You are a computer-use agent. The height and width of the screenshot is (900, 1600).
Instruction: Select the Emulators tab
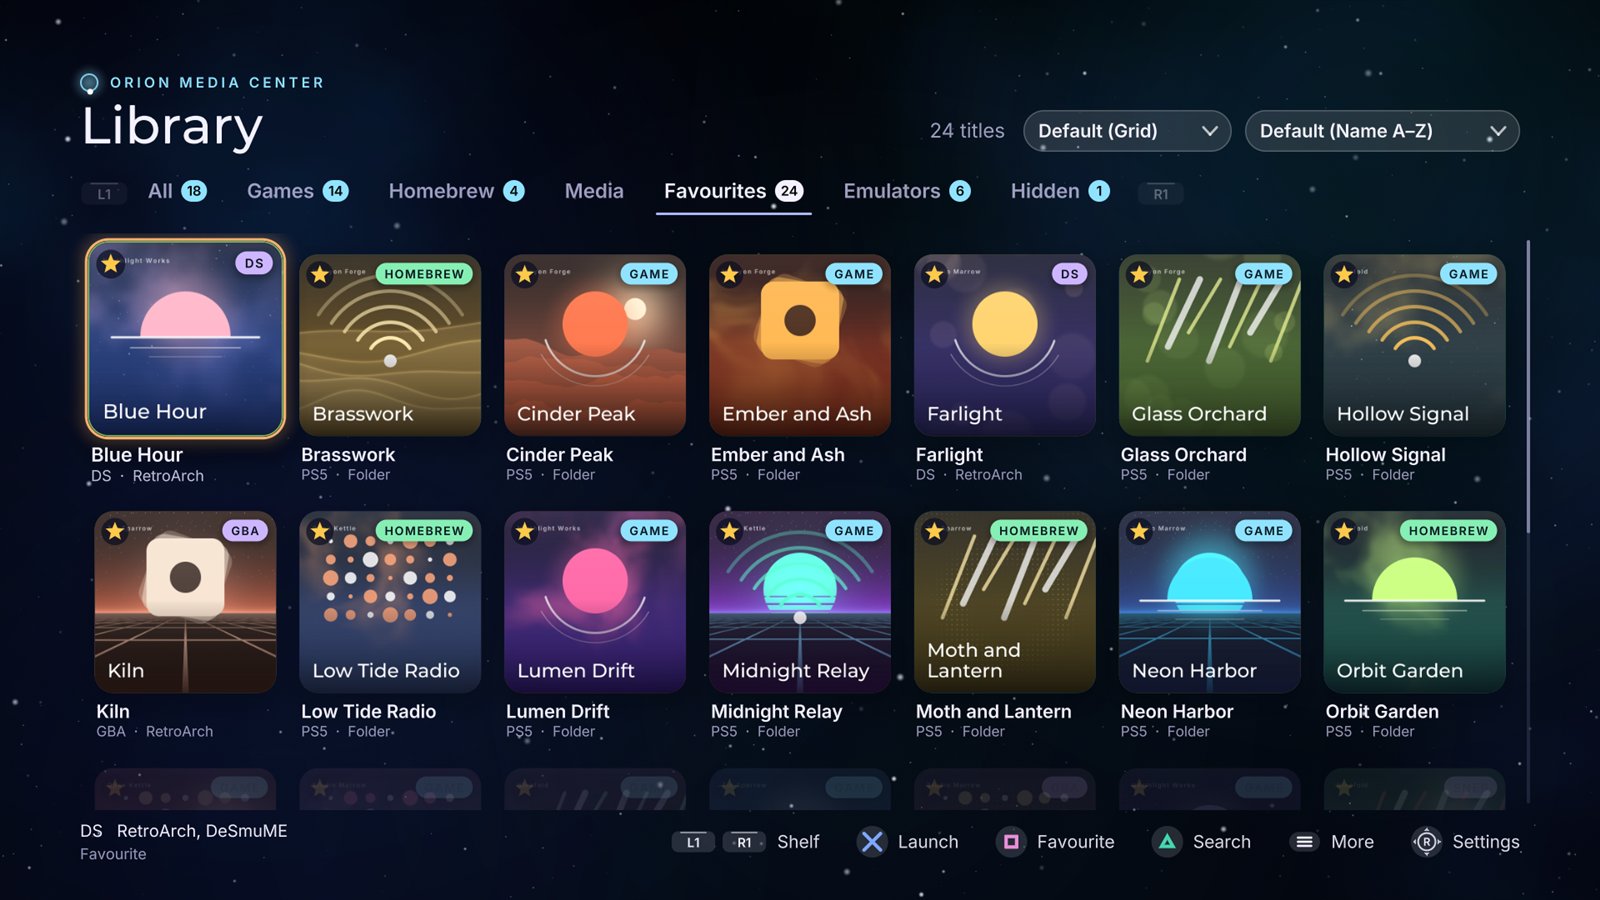(x=906, y=191)
